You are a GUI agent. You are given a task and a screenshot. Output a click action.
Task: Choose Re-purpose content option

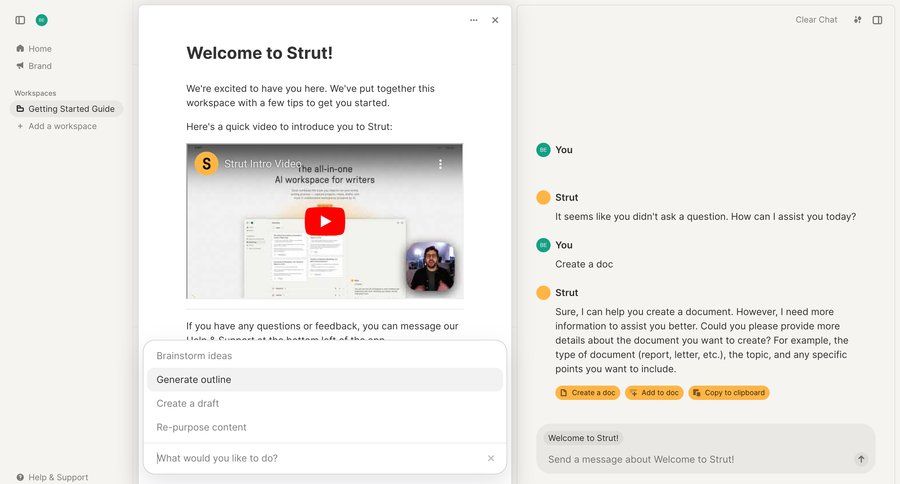click(x=325, y=427)
